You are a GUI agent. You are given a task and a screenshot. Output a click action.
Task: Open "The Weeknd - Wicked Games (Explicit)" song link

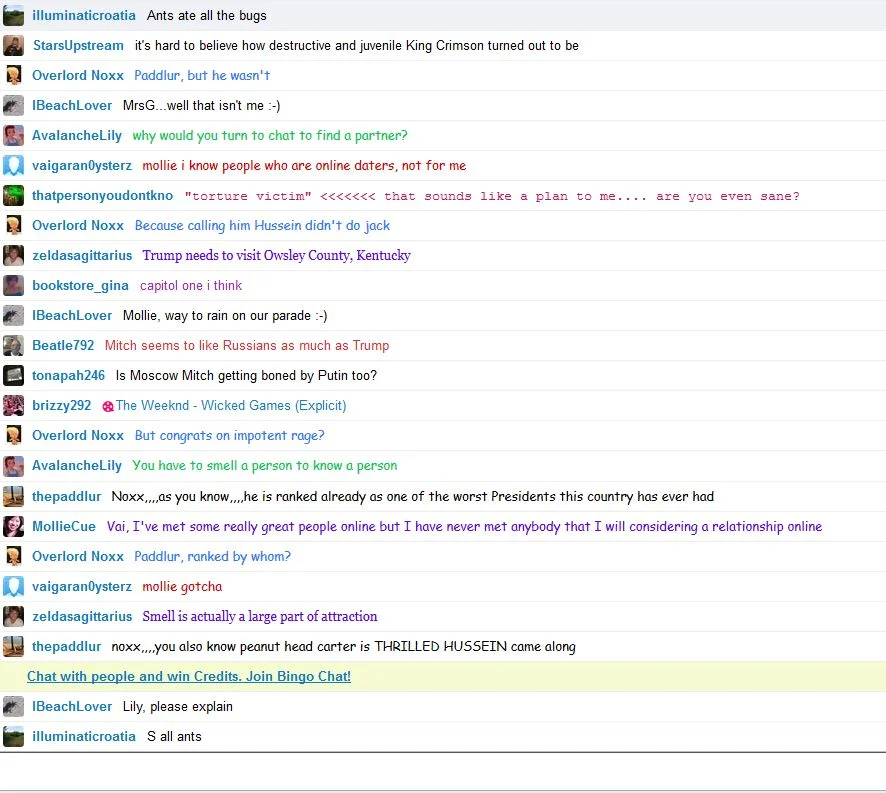(x=231, y=405)
